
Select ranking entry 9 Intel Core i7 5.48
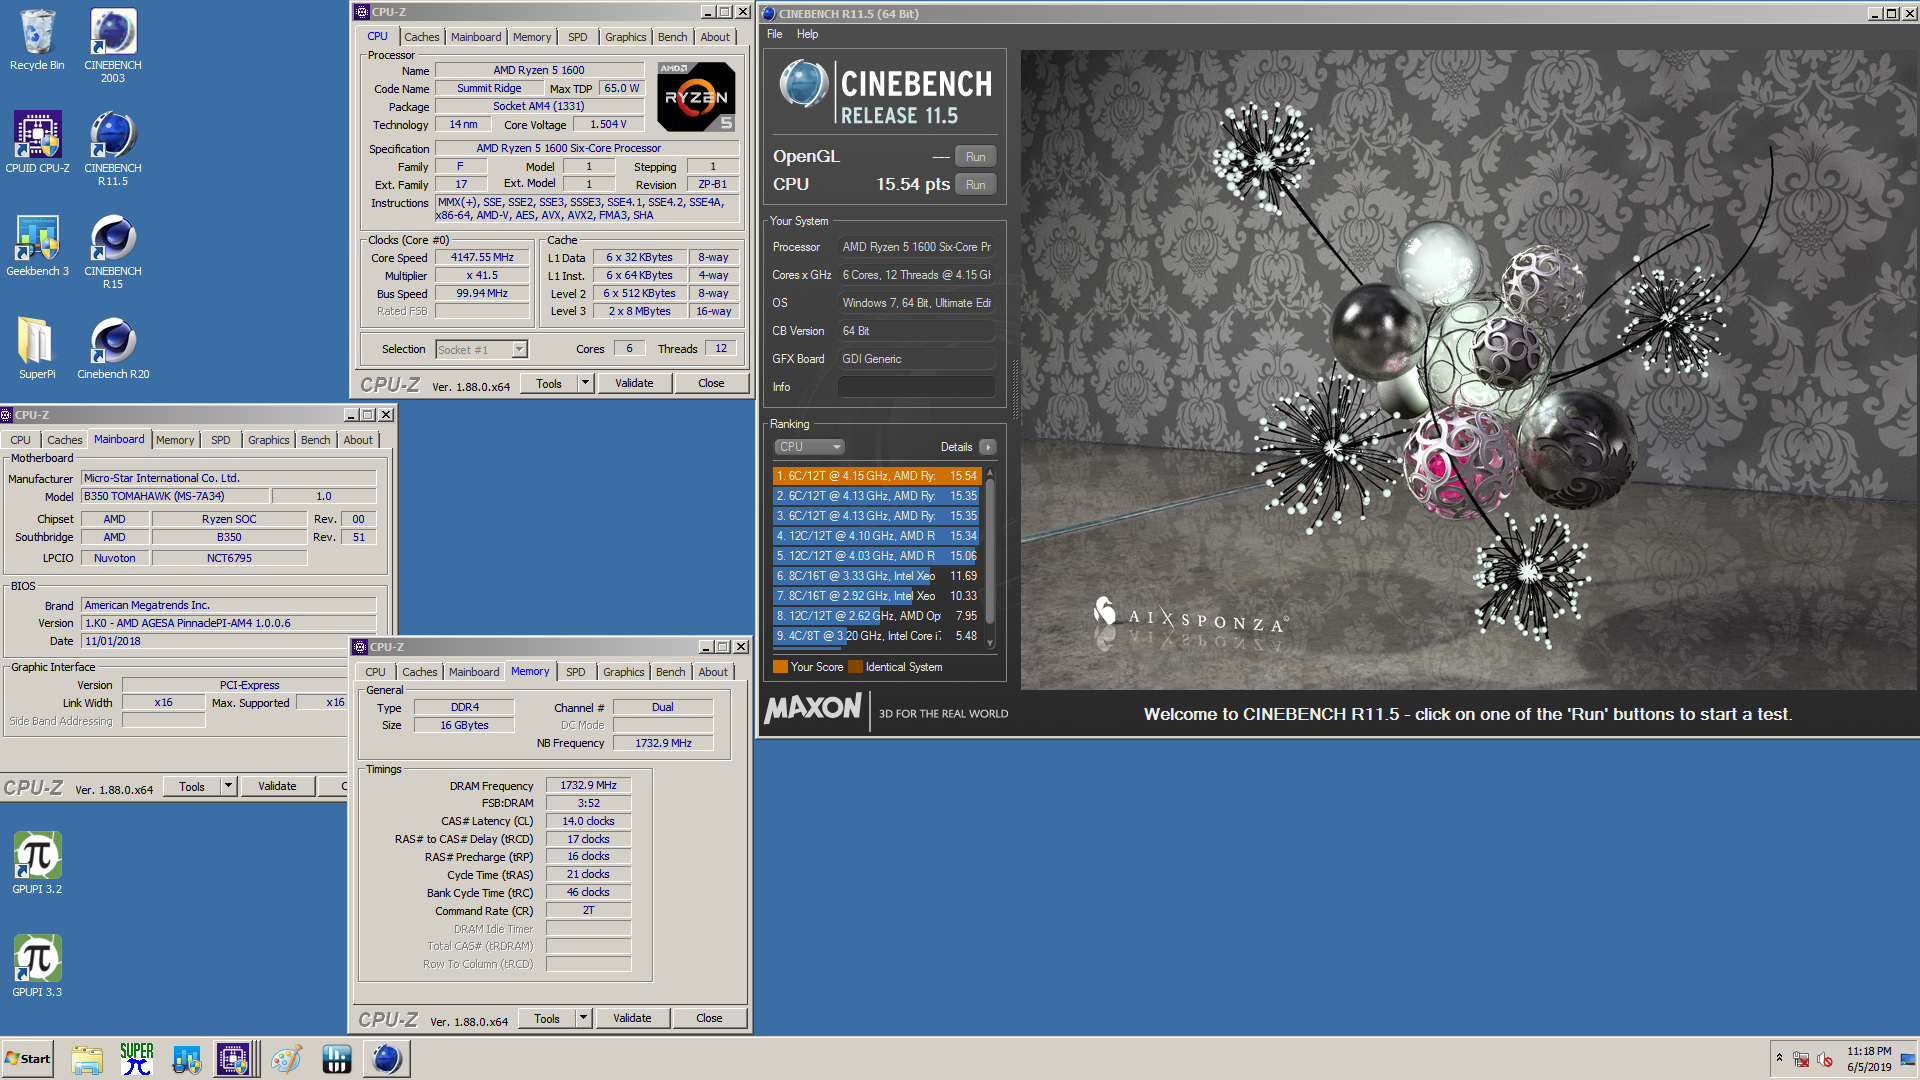(877, 636)
